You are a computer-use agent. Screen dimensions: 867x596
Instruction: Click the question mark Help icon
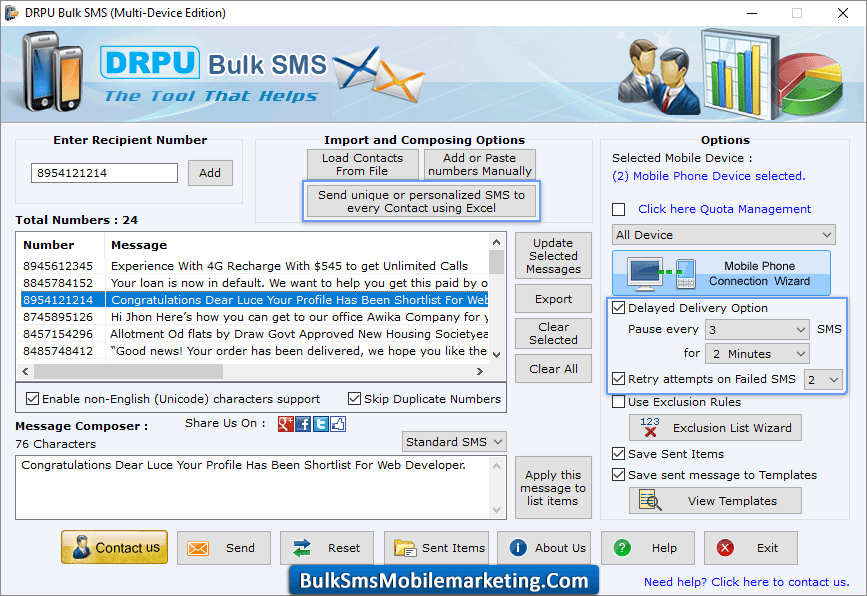click(x=622, y=548)
